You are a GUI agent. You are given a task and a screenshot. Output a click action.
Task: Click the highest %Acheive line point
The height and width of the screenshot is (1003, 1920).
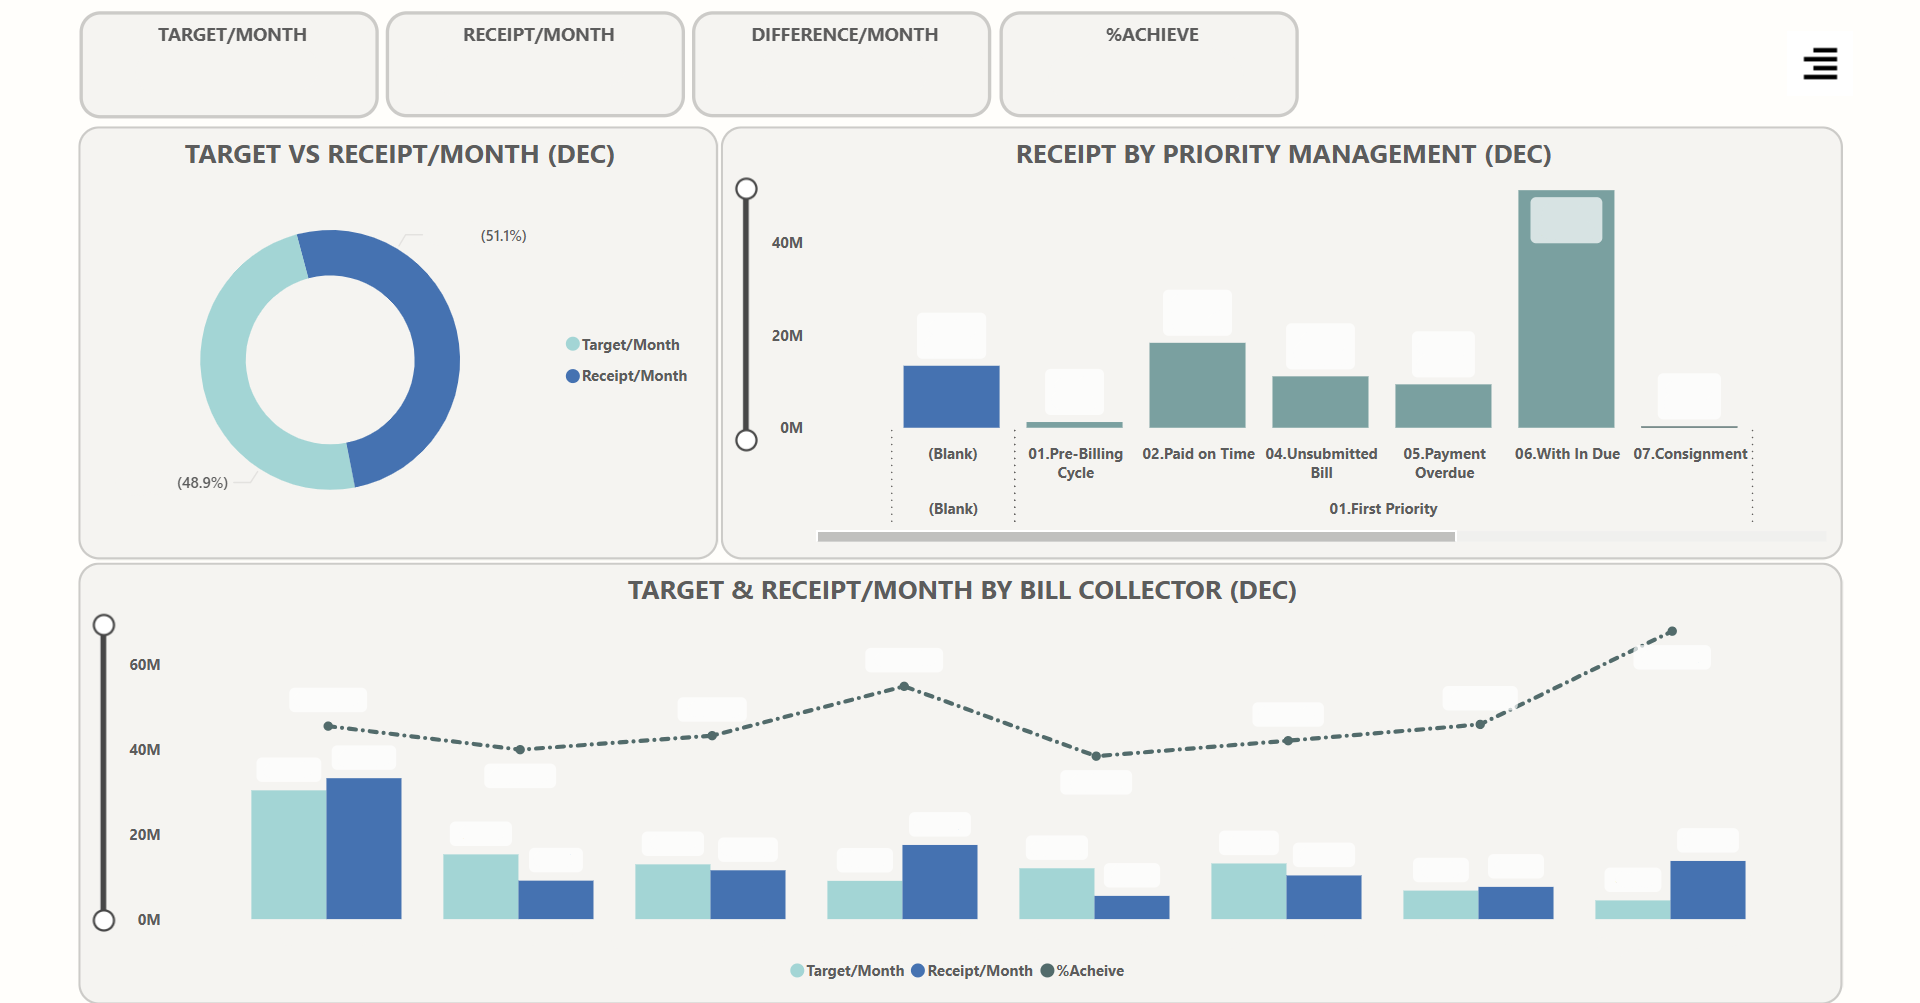click(1672, 632)
